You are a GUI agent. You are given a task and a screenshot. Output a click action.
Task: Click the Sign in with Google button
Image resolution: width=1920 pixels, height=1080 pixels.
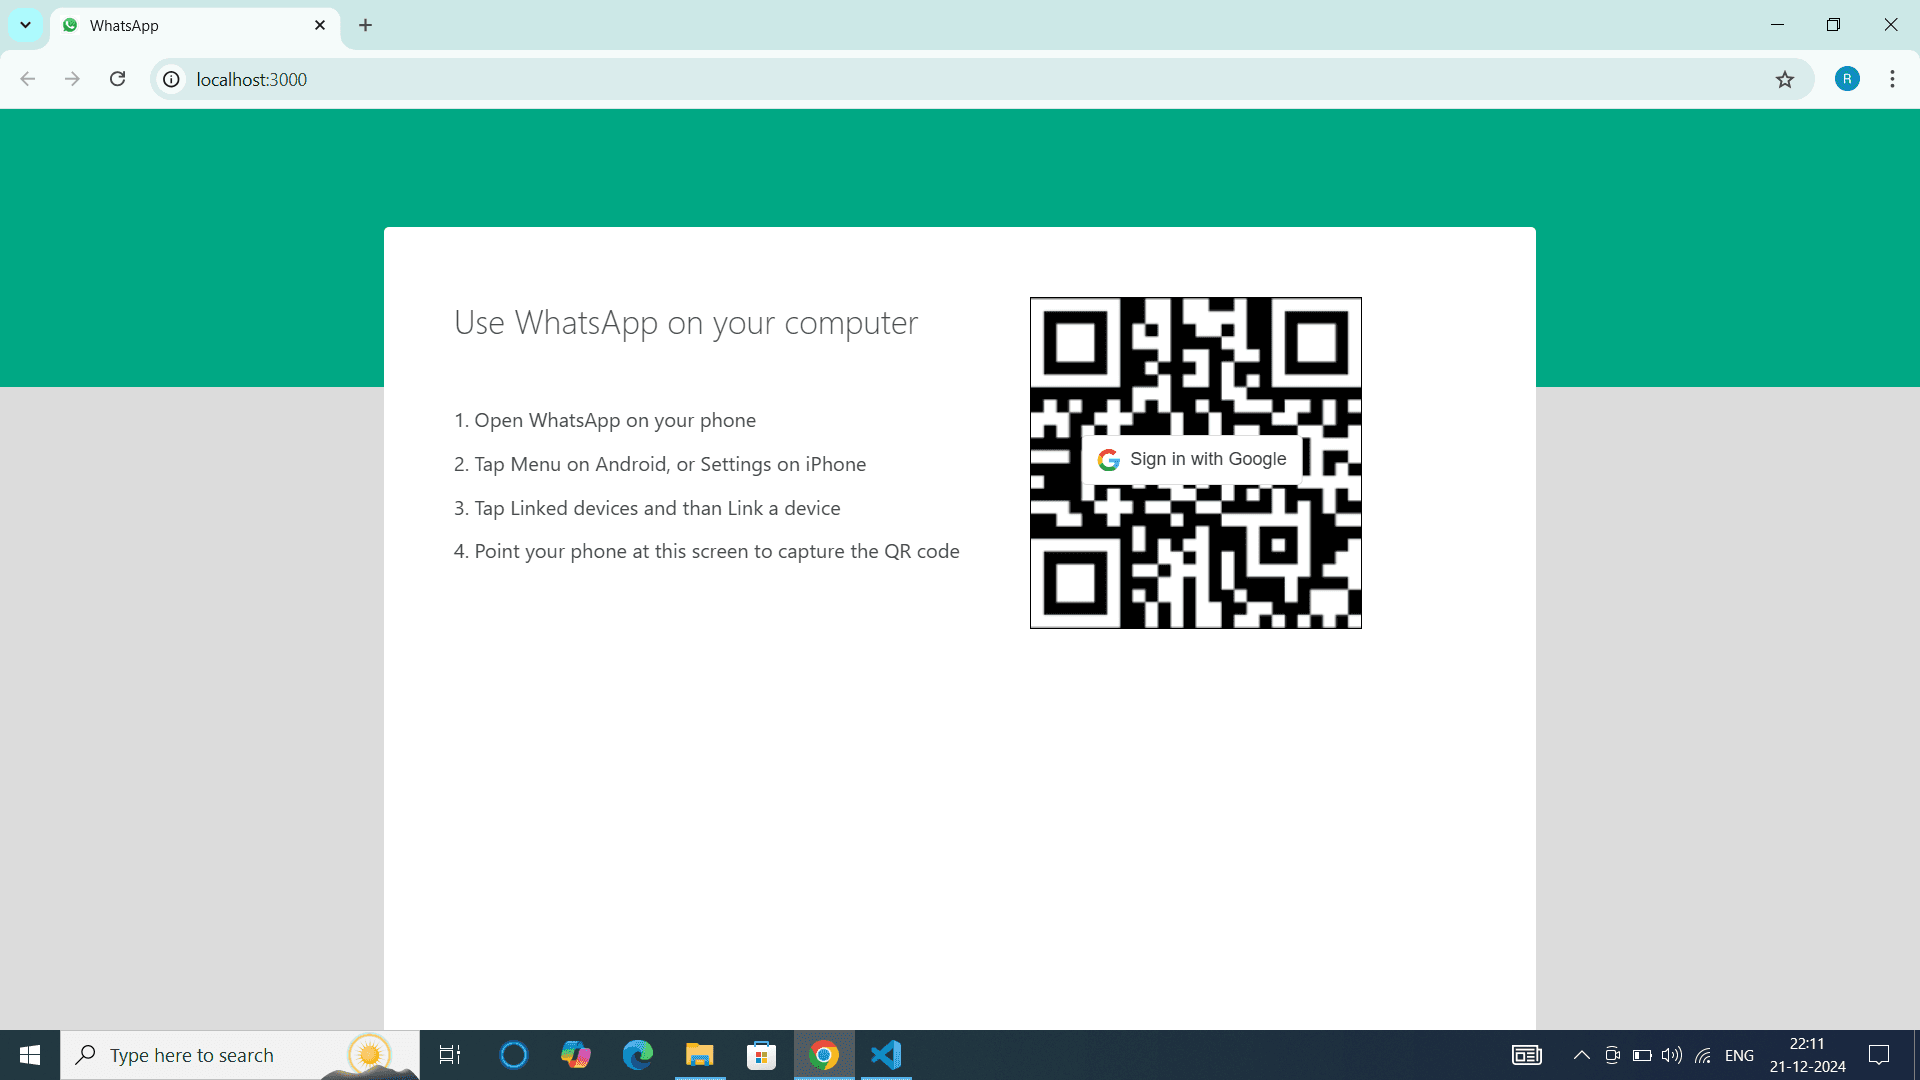[1192, 459]
